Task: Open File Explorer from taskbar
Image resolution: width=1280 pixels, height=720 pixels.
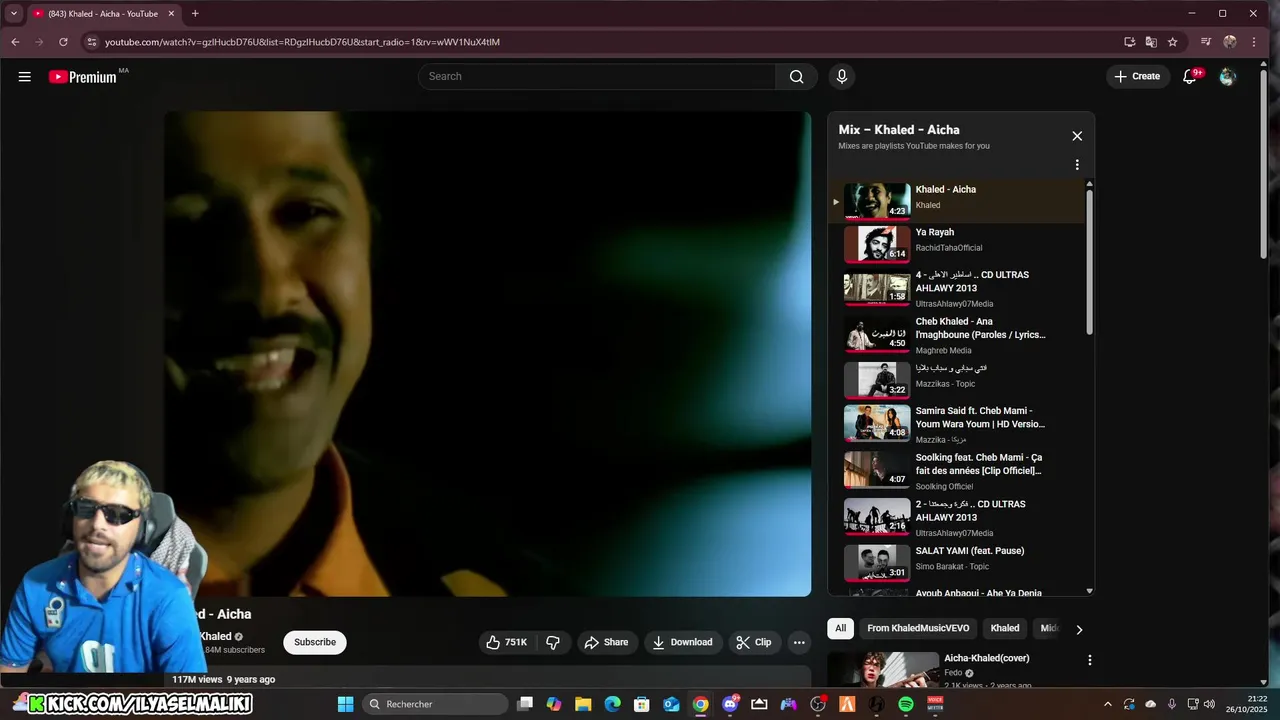Action: click(583, 704)
